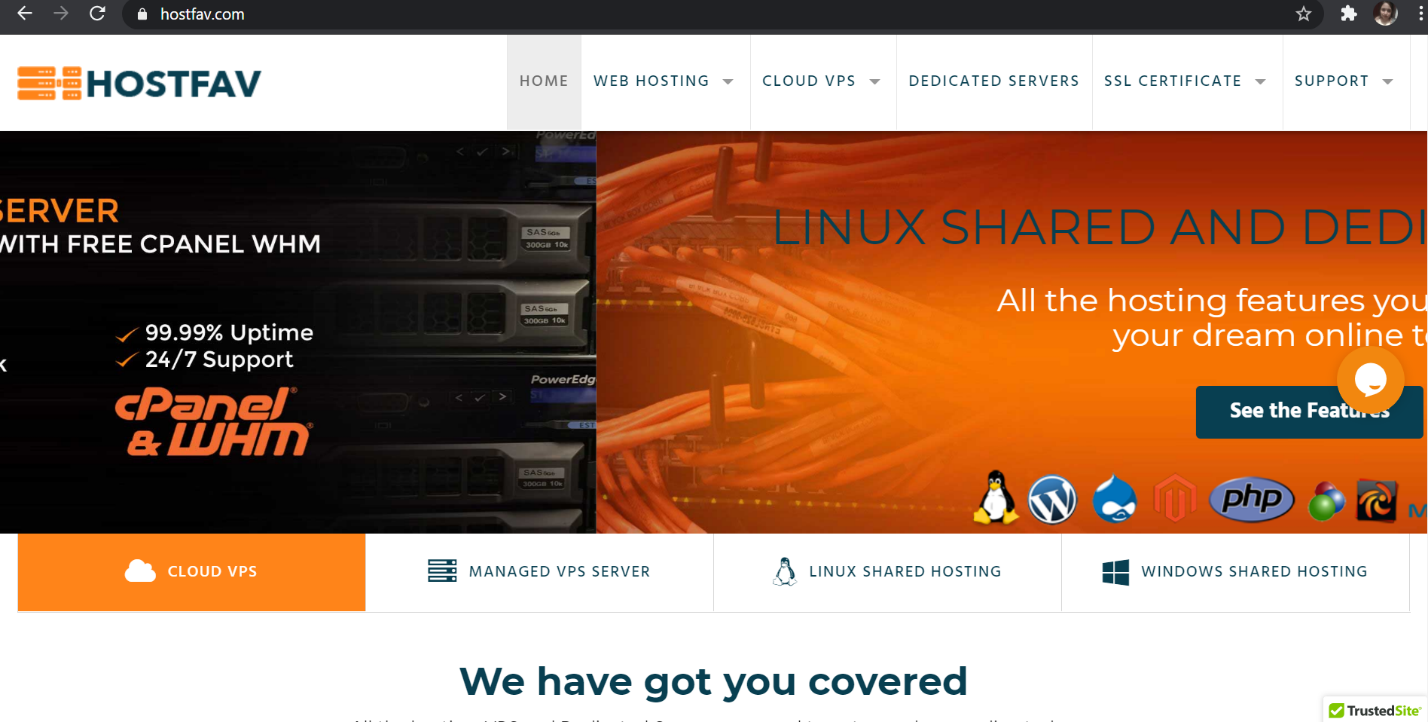Expand the Cloud VPS nav dropdown arrow
The width and height of the screenshot is (1428, 722).
[x=875, y=81]
